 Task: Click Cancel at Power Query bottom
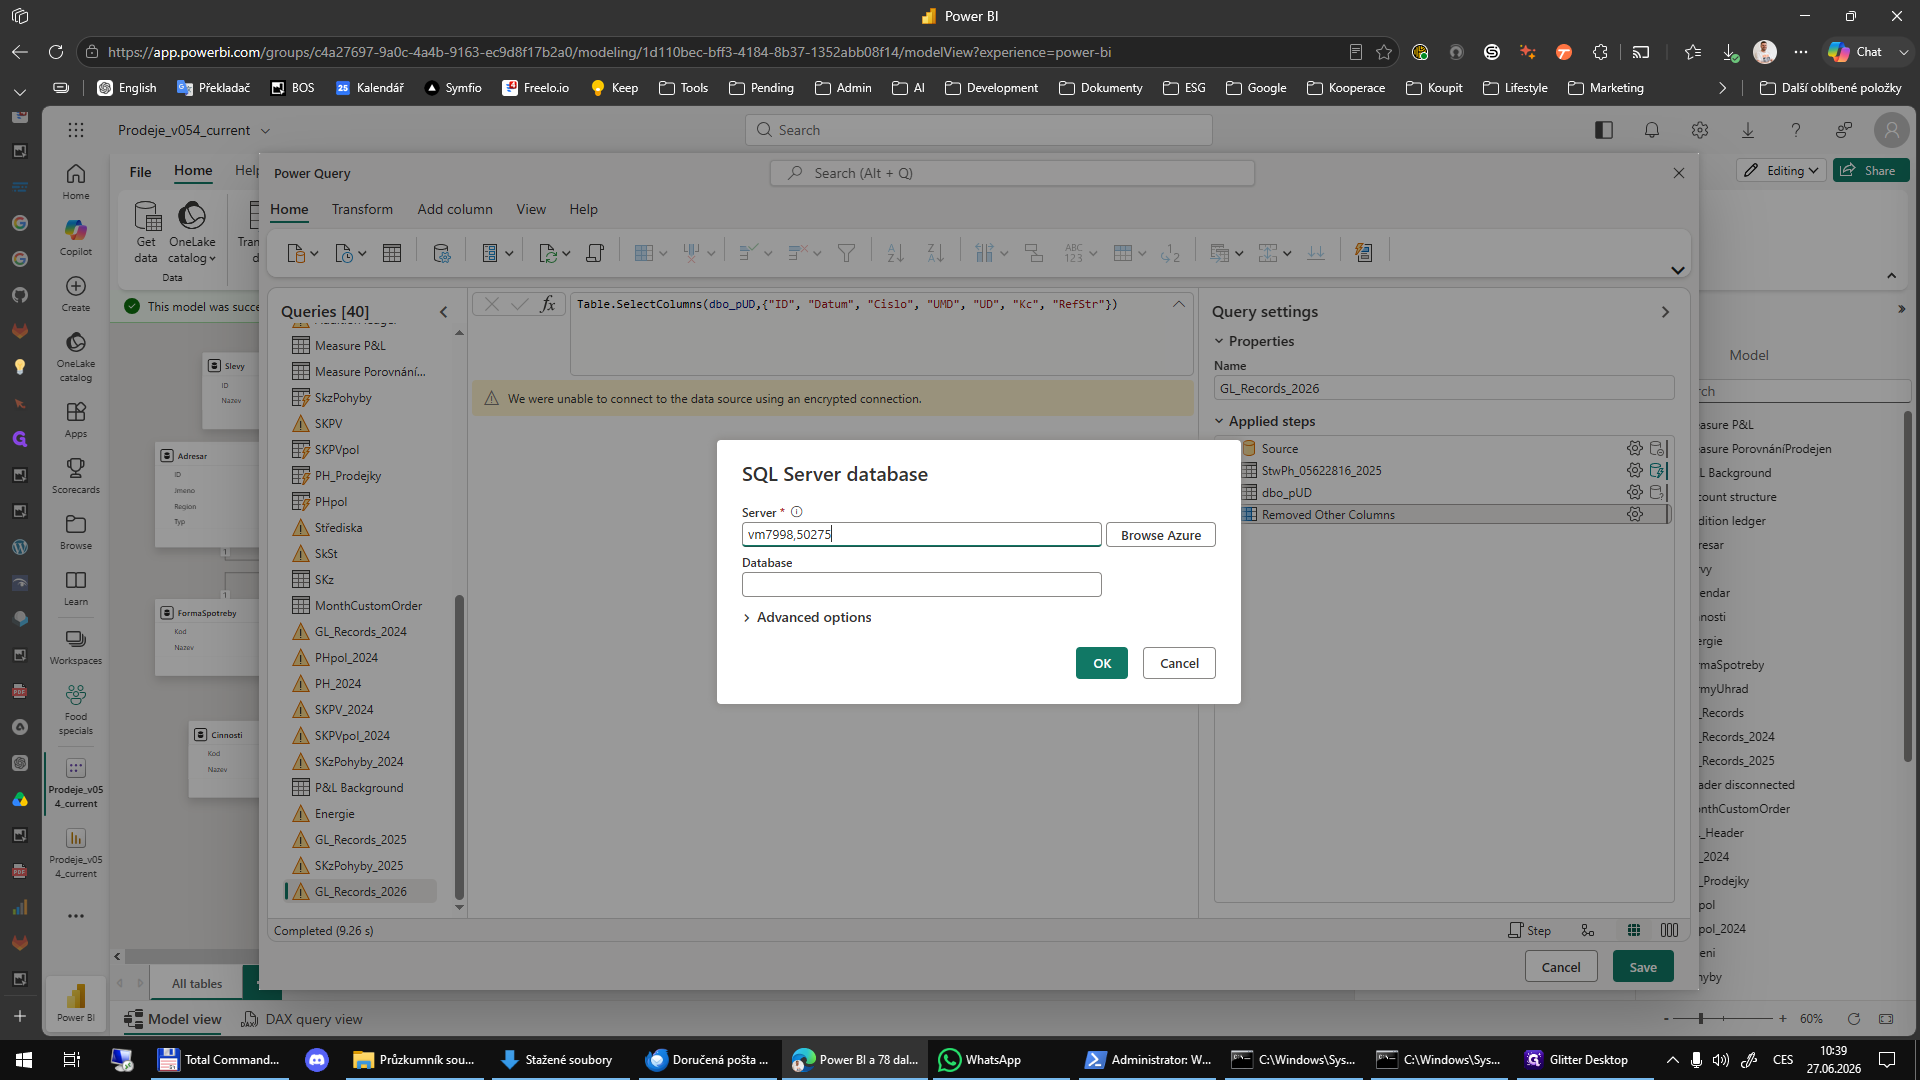(1561, 967)
